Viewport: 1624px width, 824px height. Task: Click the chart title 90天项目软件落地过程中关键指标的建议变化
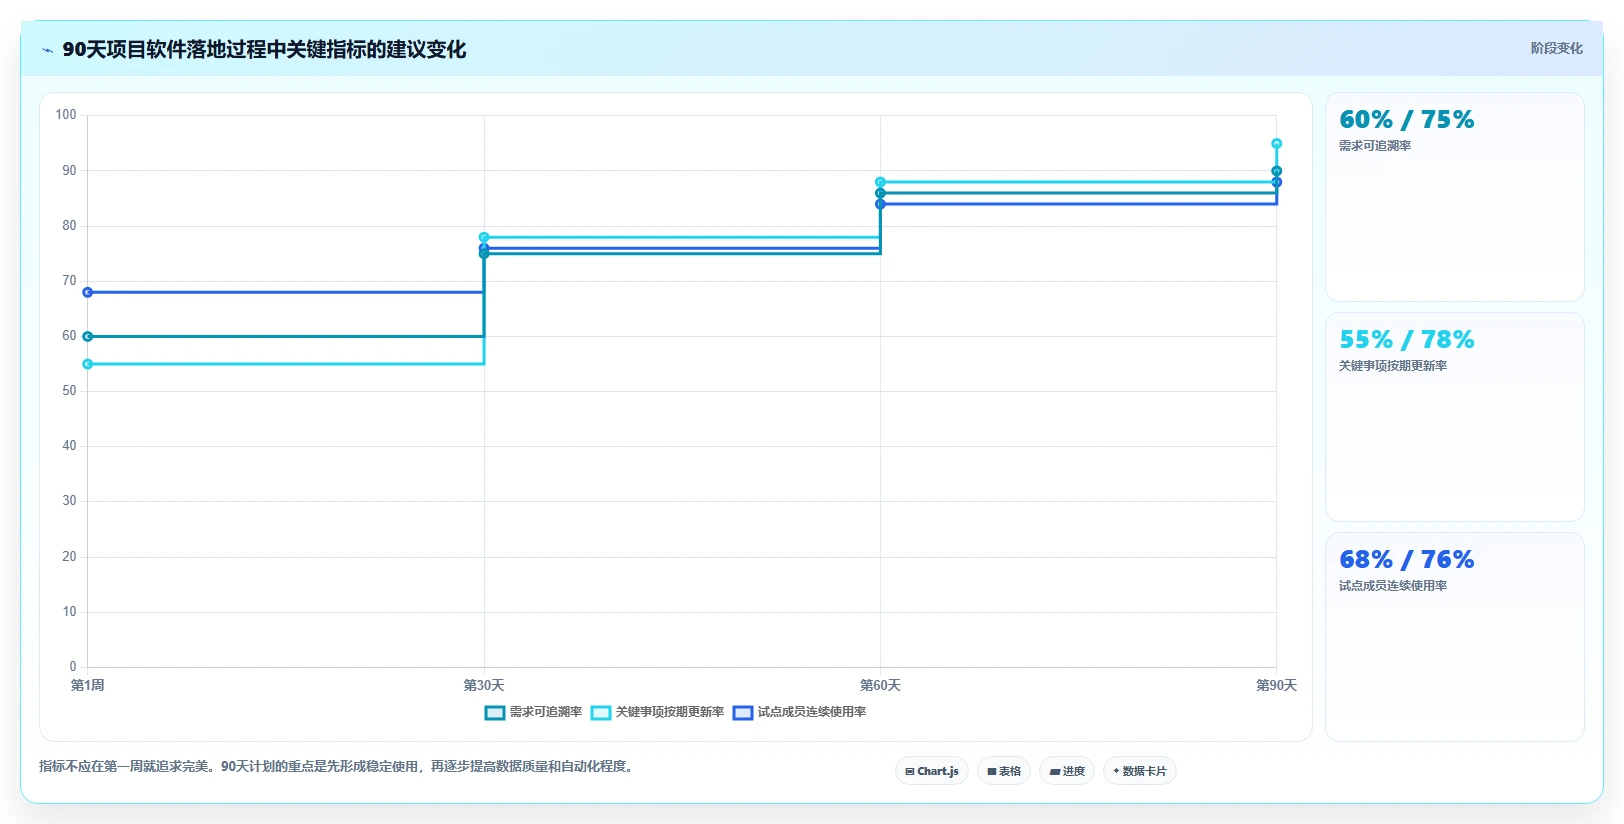point(264,50)
